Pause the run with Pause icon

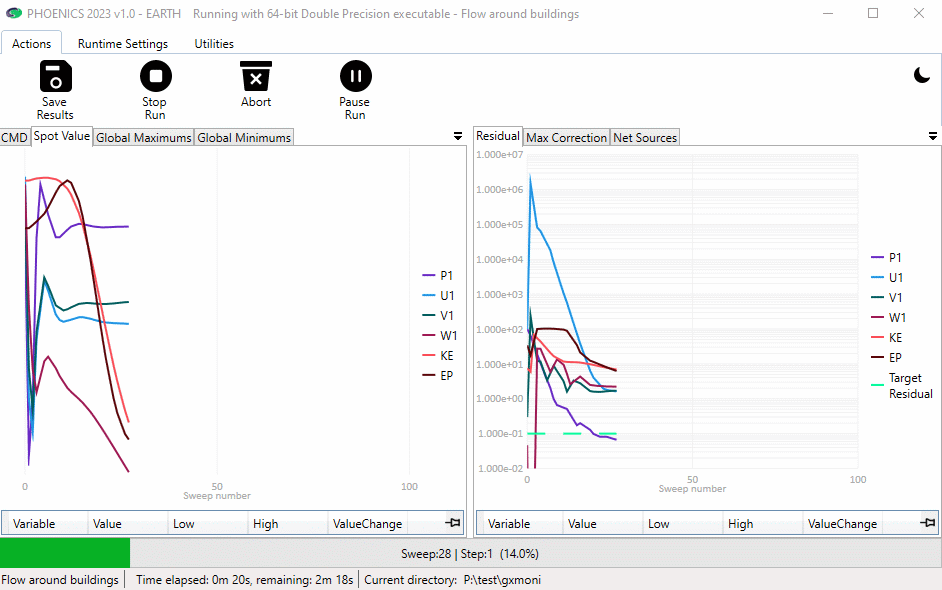(355, 77)
